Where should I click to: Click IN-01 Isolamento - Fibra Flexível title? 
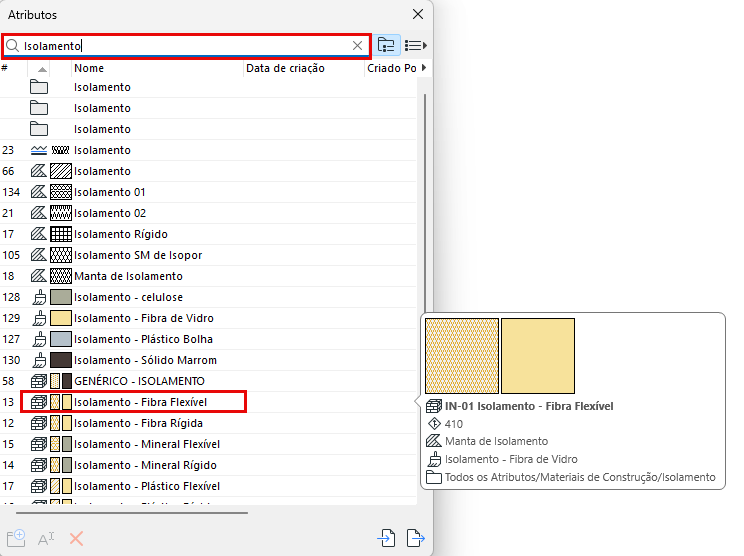coord(529,406)
